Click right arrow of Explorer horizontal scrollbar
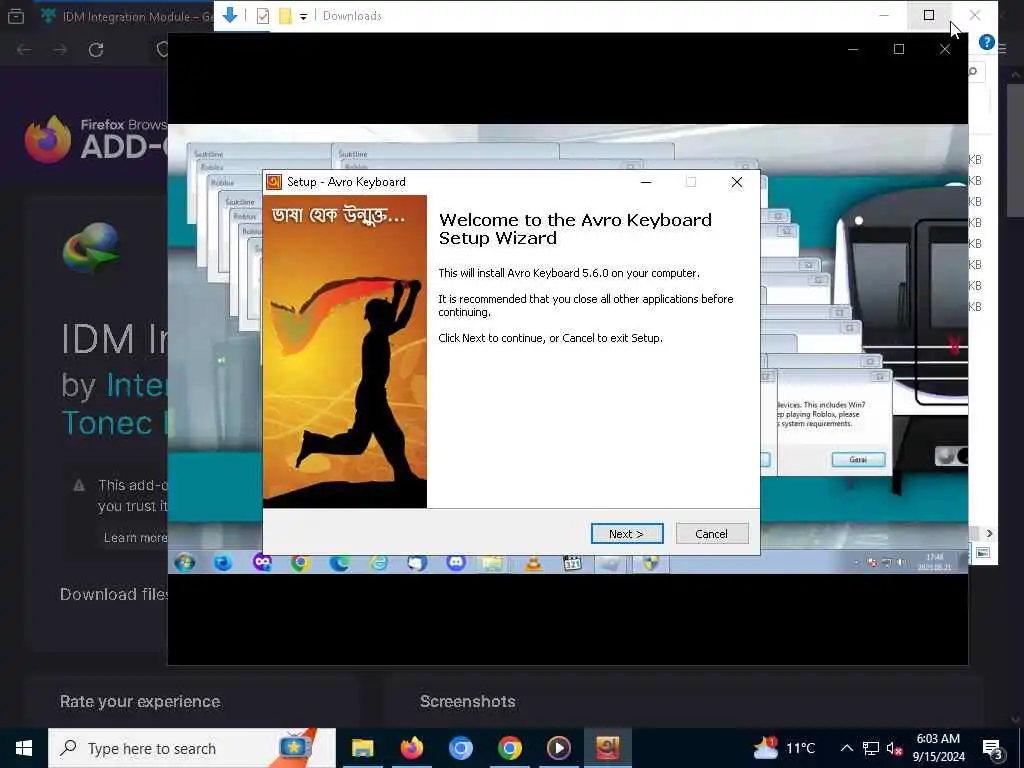 [989, 534]
